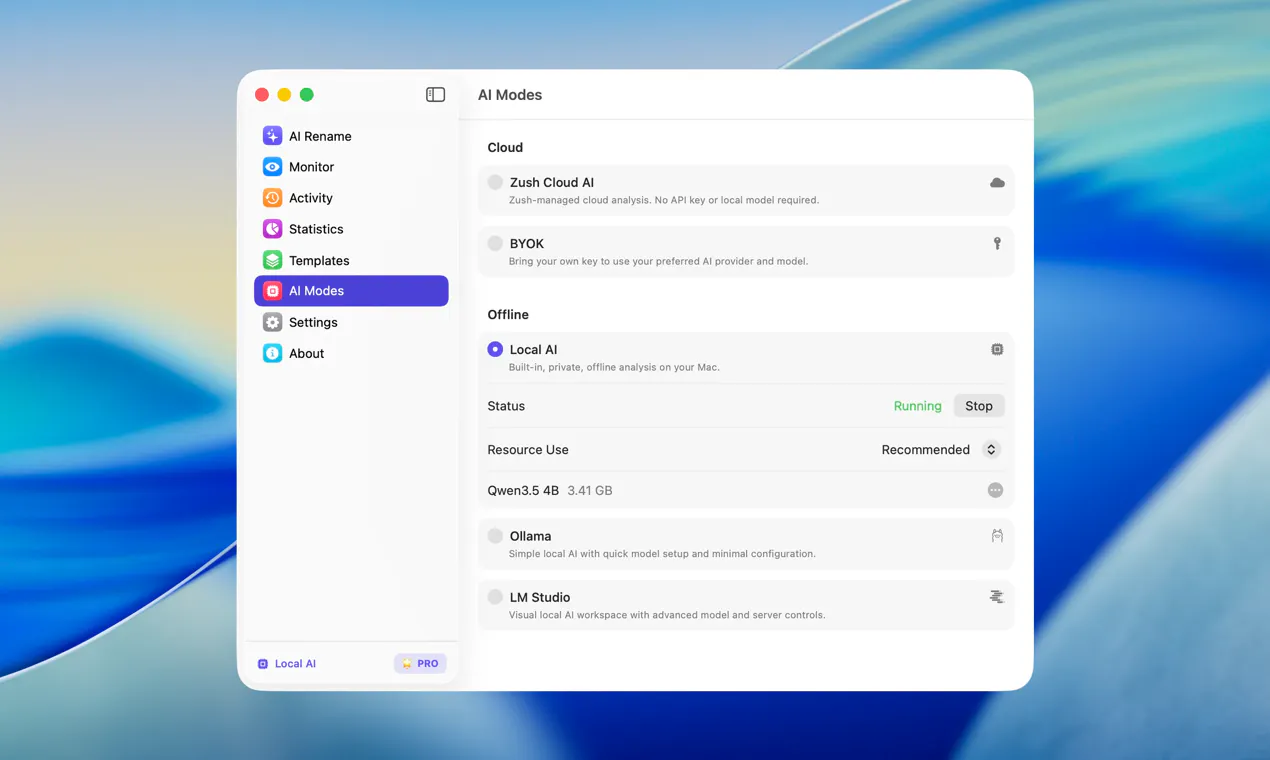Select the Zush Cloud AI radio button
Viewport: 1270px width, 760px height.
[495, 182]
